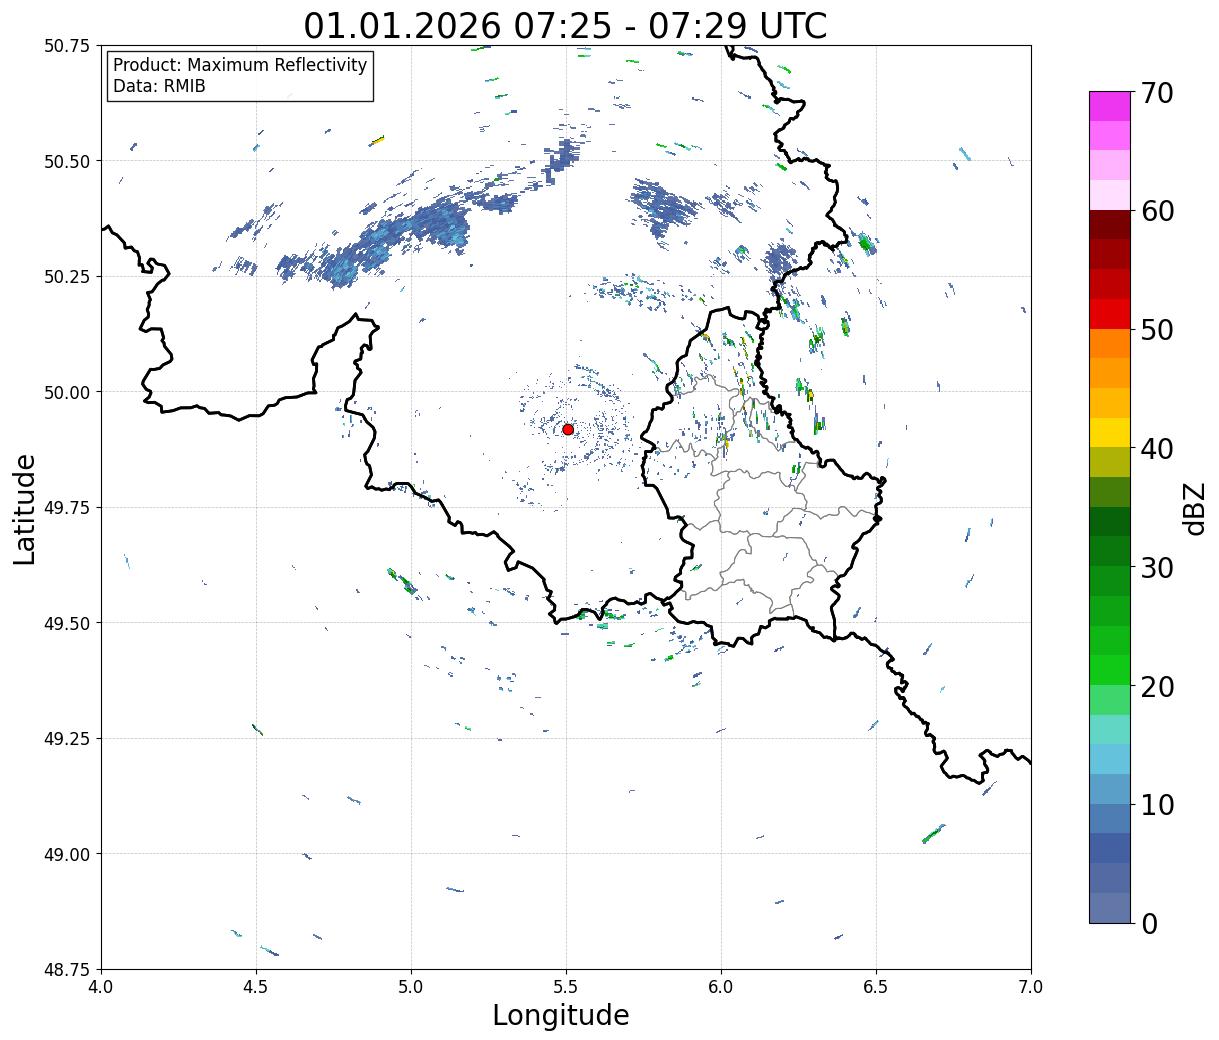
Task: Click the 49.75 latitude tick label
Action: click(68, 508)
